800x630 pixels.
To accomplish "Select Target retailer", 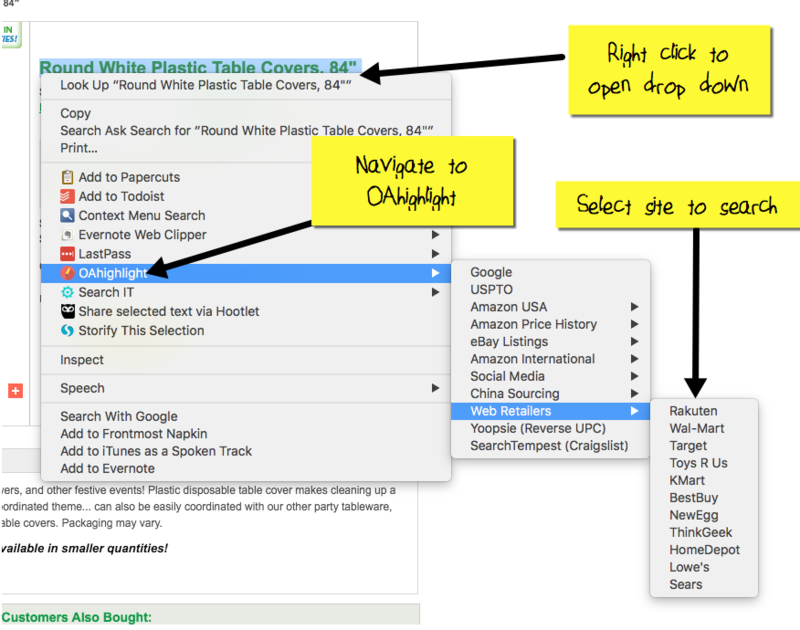I will (x=704, y=445).
